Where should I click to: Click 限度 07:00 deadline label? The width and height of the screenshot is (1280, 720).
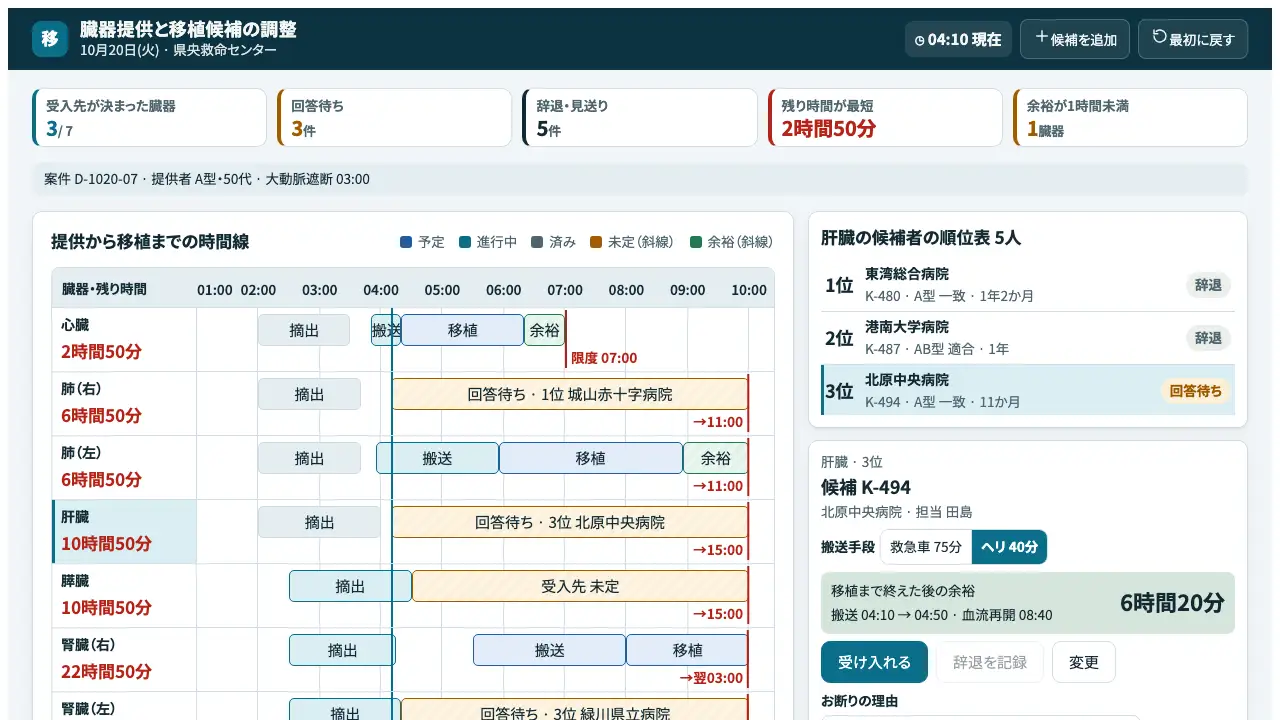click(x=604, y=358)
